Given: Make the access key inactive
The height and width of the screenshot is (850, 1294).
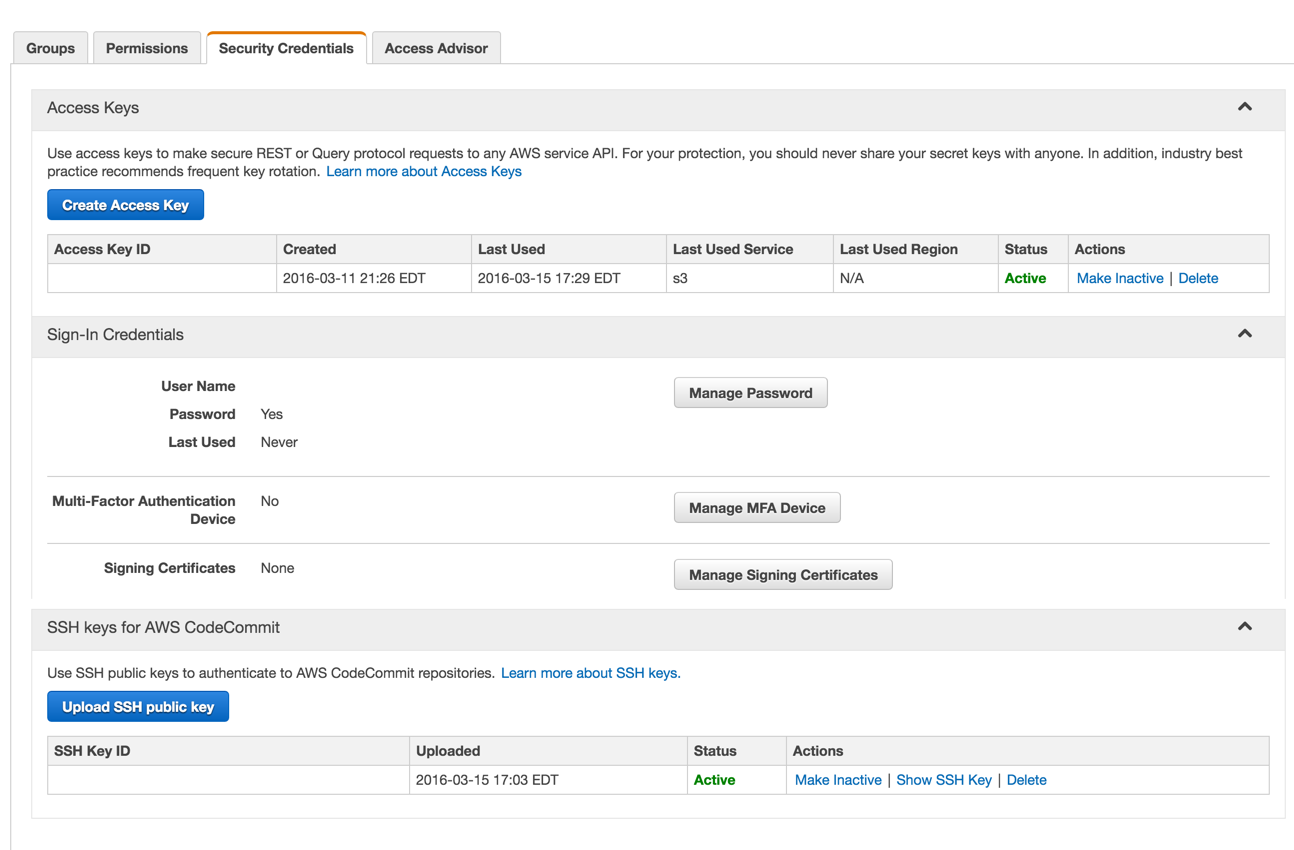Looking at the screenshot, I should pos(1120,278).
